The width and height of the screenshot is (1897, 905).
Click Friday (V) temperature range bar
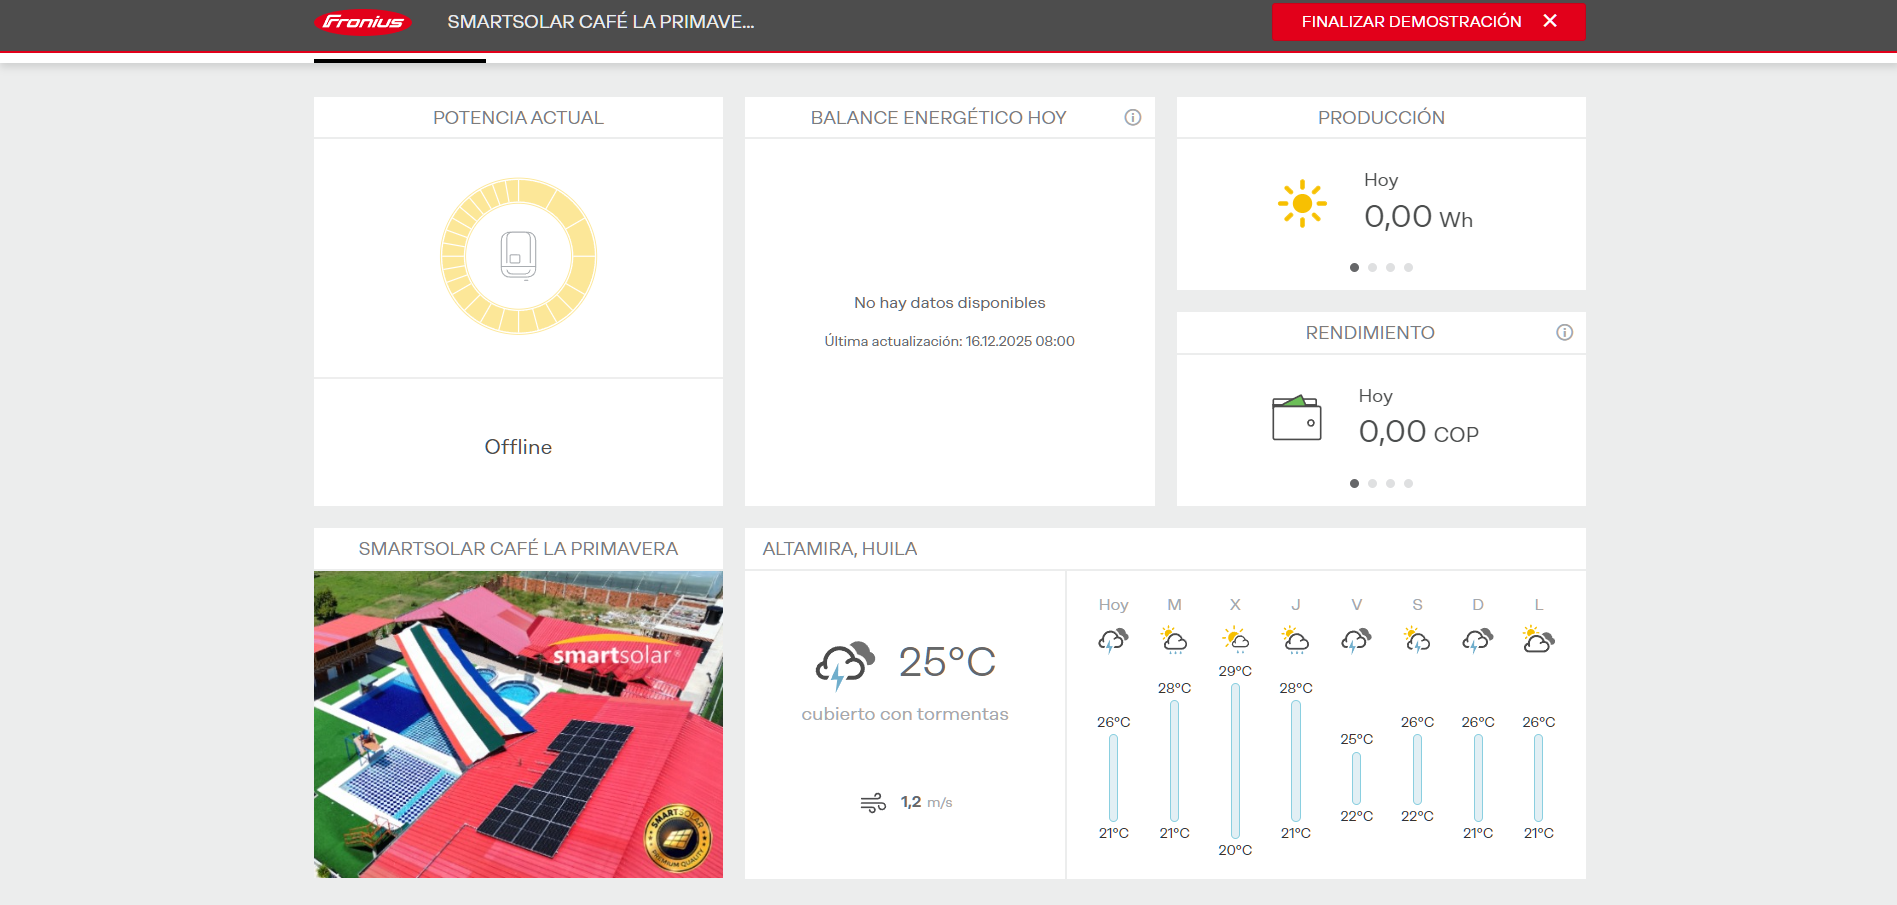[1356, 778]
